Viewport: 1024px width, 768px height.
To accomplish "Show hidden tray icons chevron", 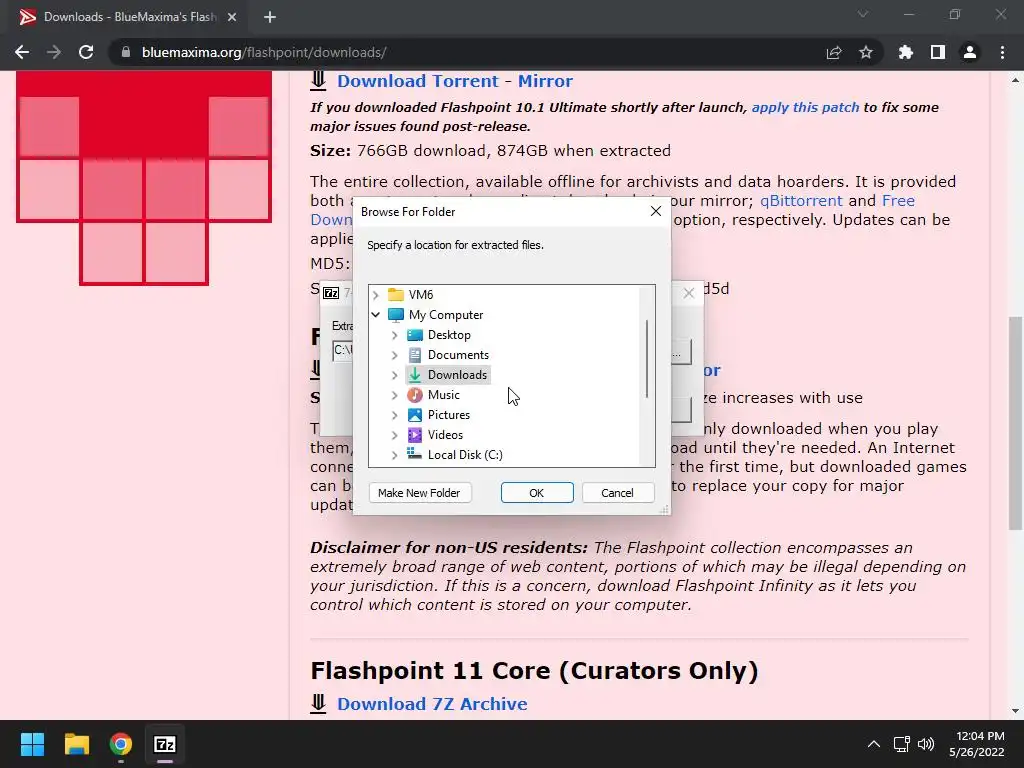I will [x=874, y=744].
